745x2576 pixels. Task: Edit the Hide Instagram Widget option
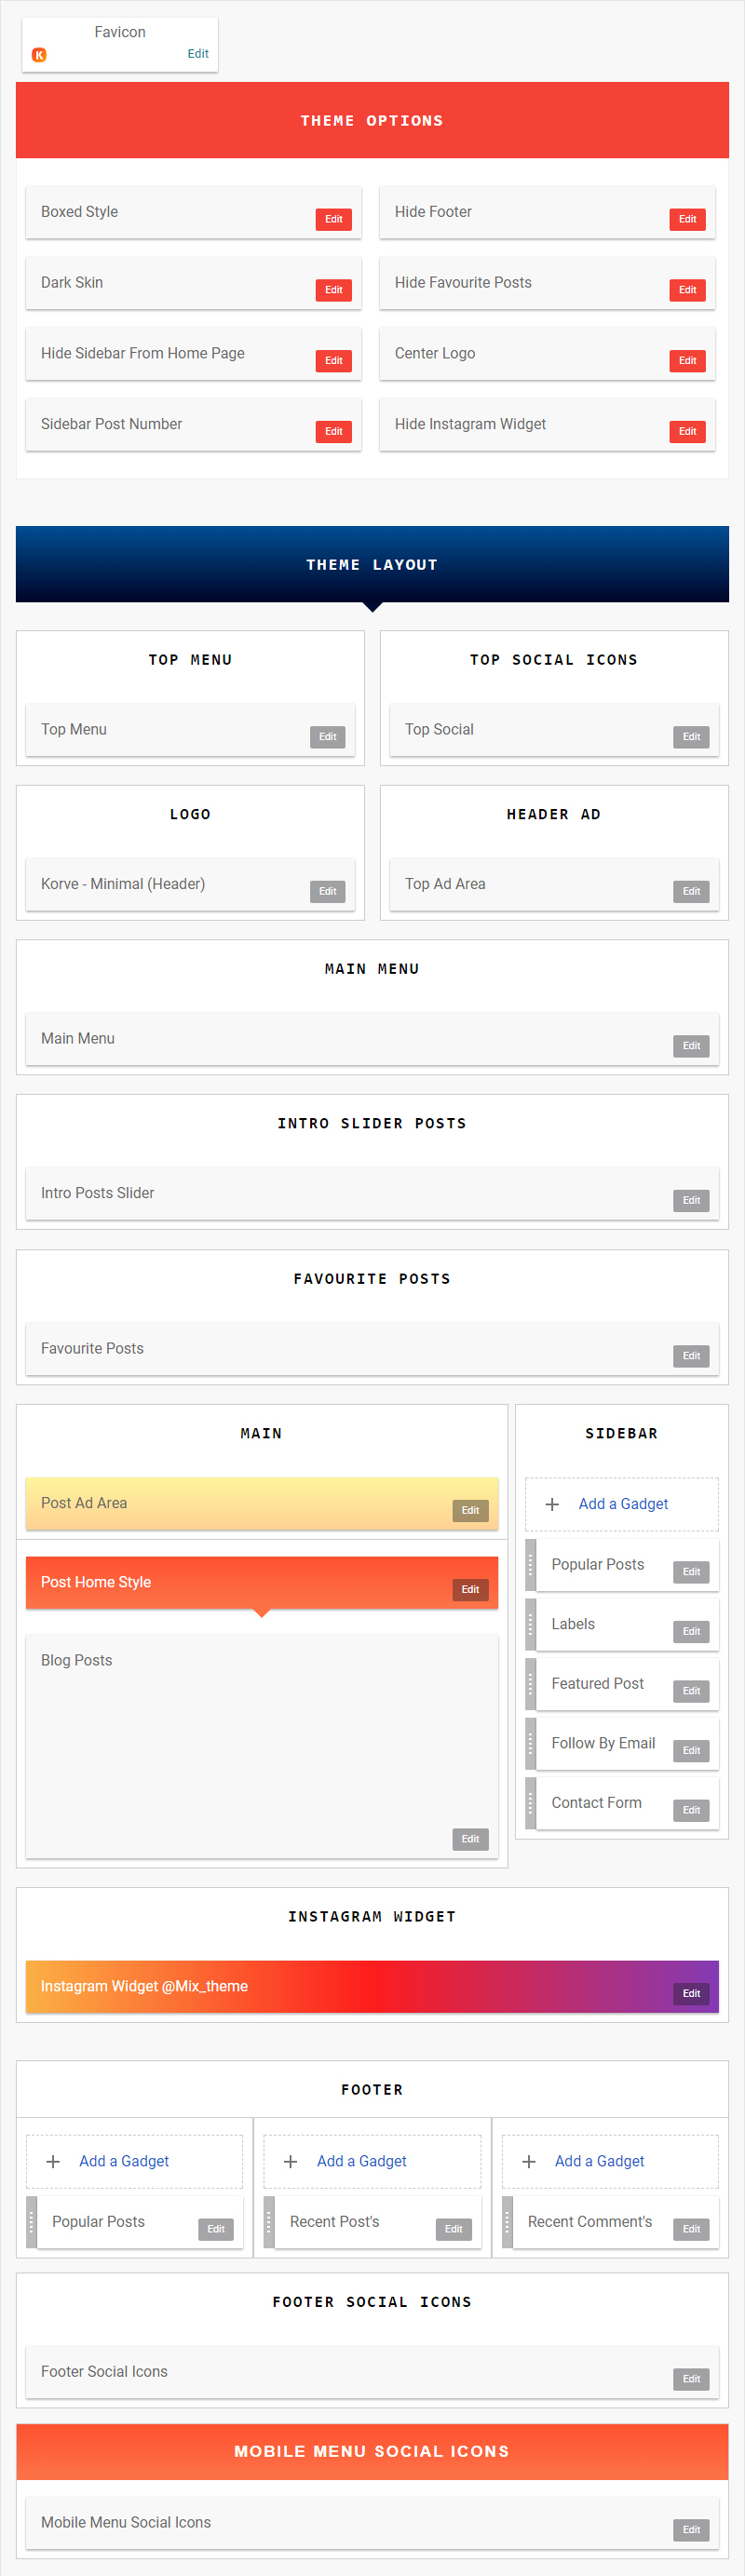point(687,432)
